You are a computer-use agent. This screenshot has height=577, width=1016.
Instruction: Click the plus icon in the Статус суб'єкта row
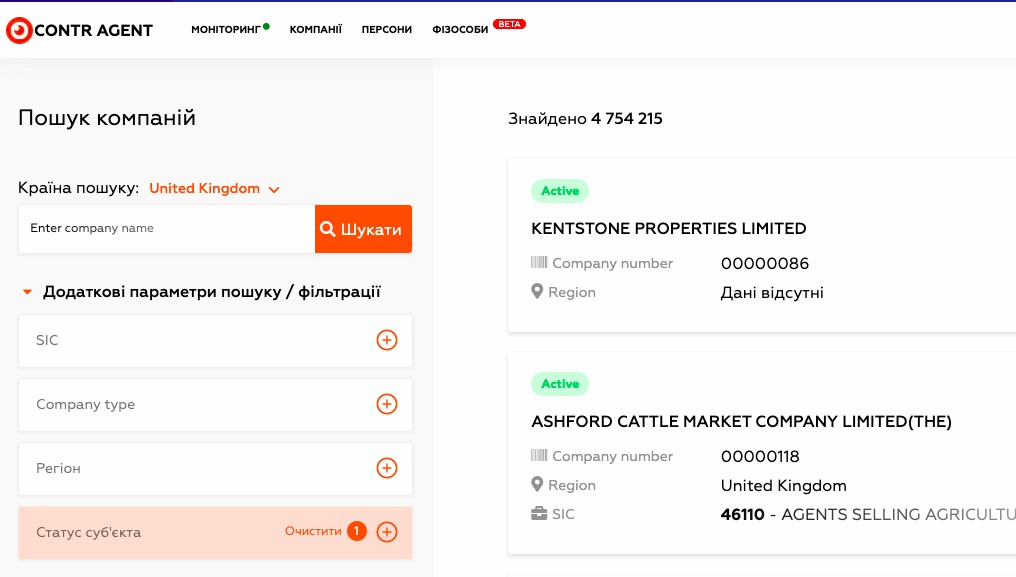point(387,532)
